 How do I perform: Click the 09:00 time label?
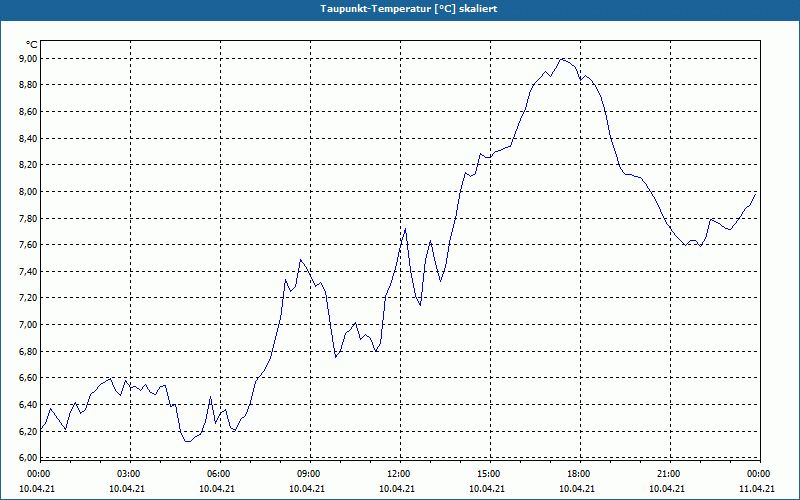point(309,474)
